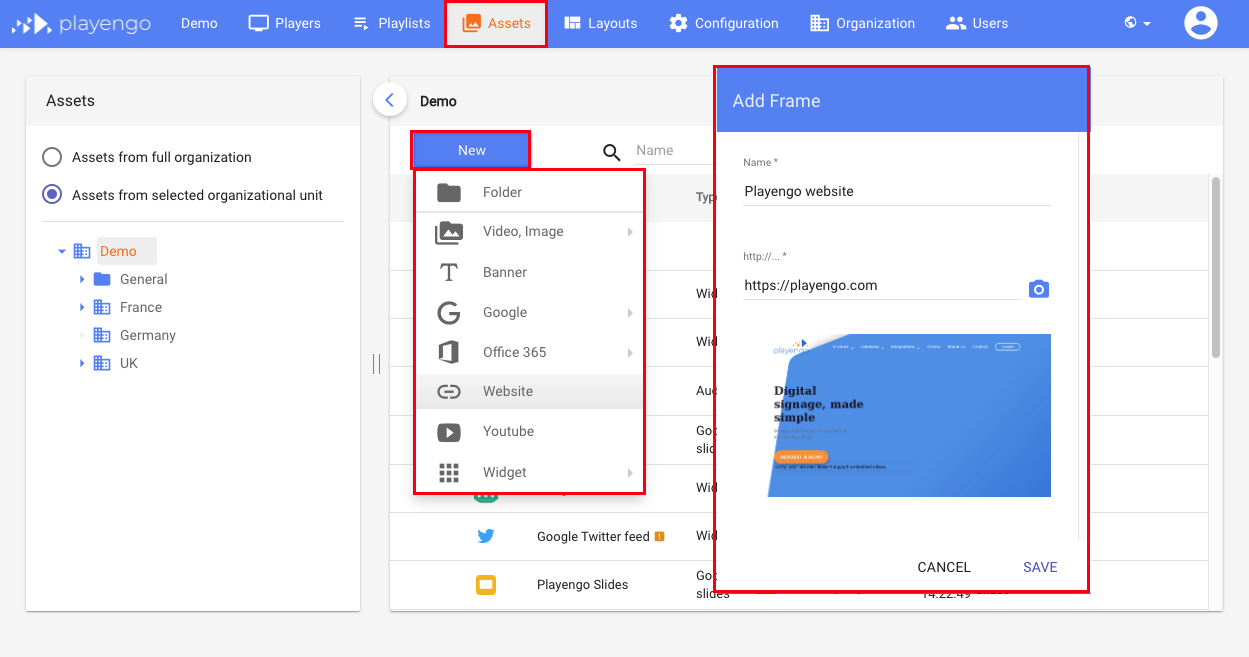This screenshot has height=657, width=1249.
Task: Expand the France organization node
Action: (x=82, y=307)
